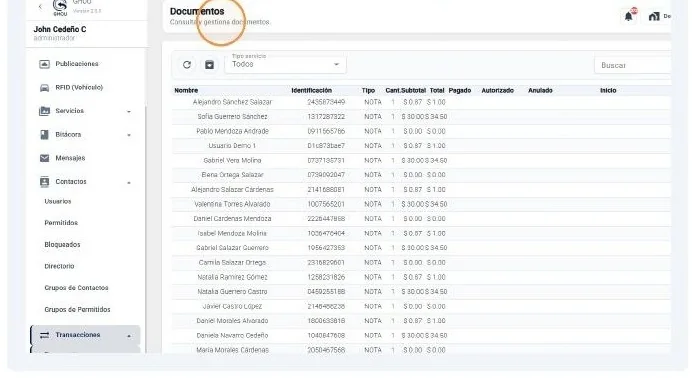Select the Camila Salazar Ortega row

[421, 262]
